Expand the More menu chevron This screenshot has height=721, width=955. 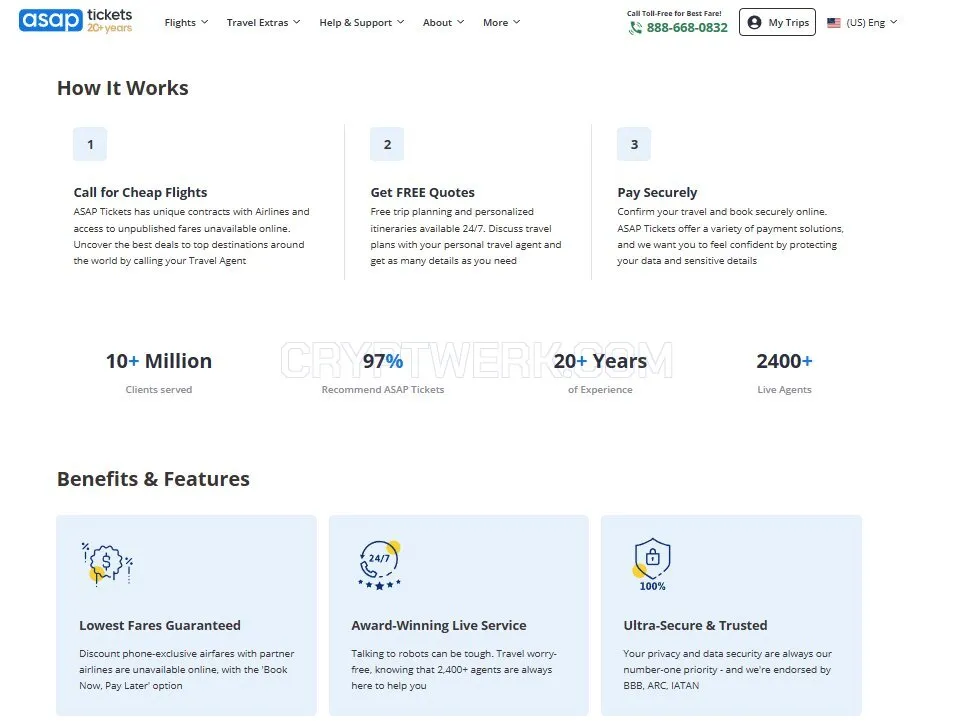(516, 22)
